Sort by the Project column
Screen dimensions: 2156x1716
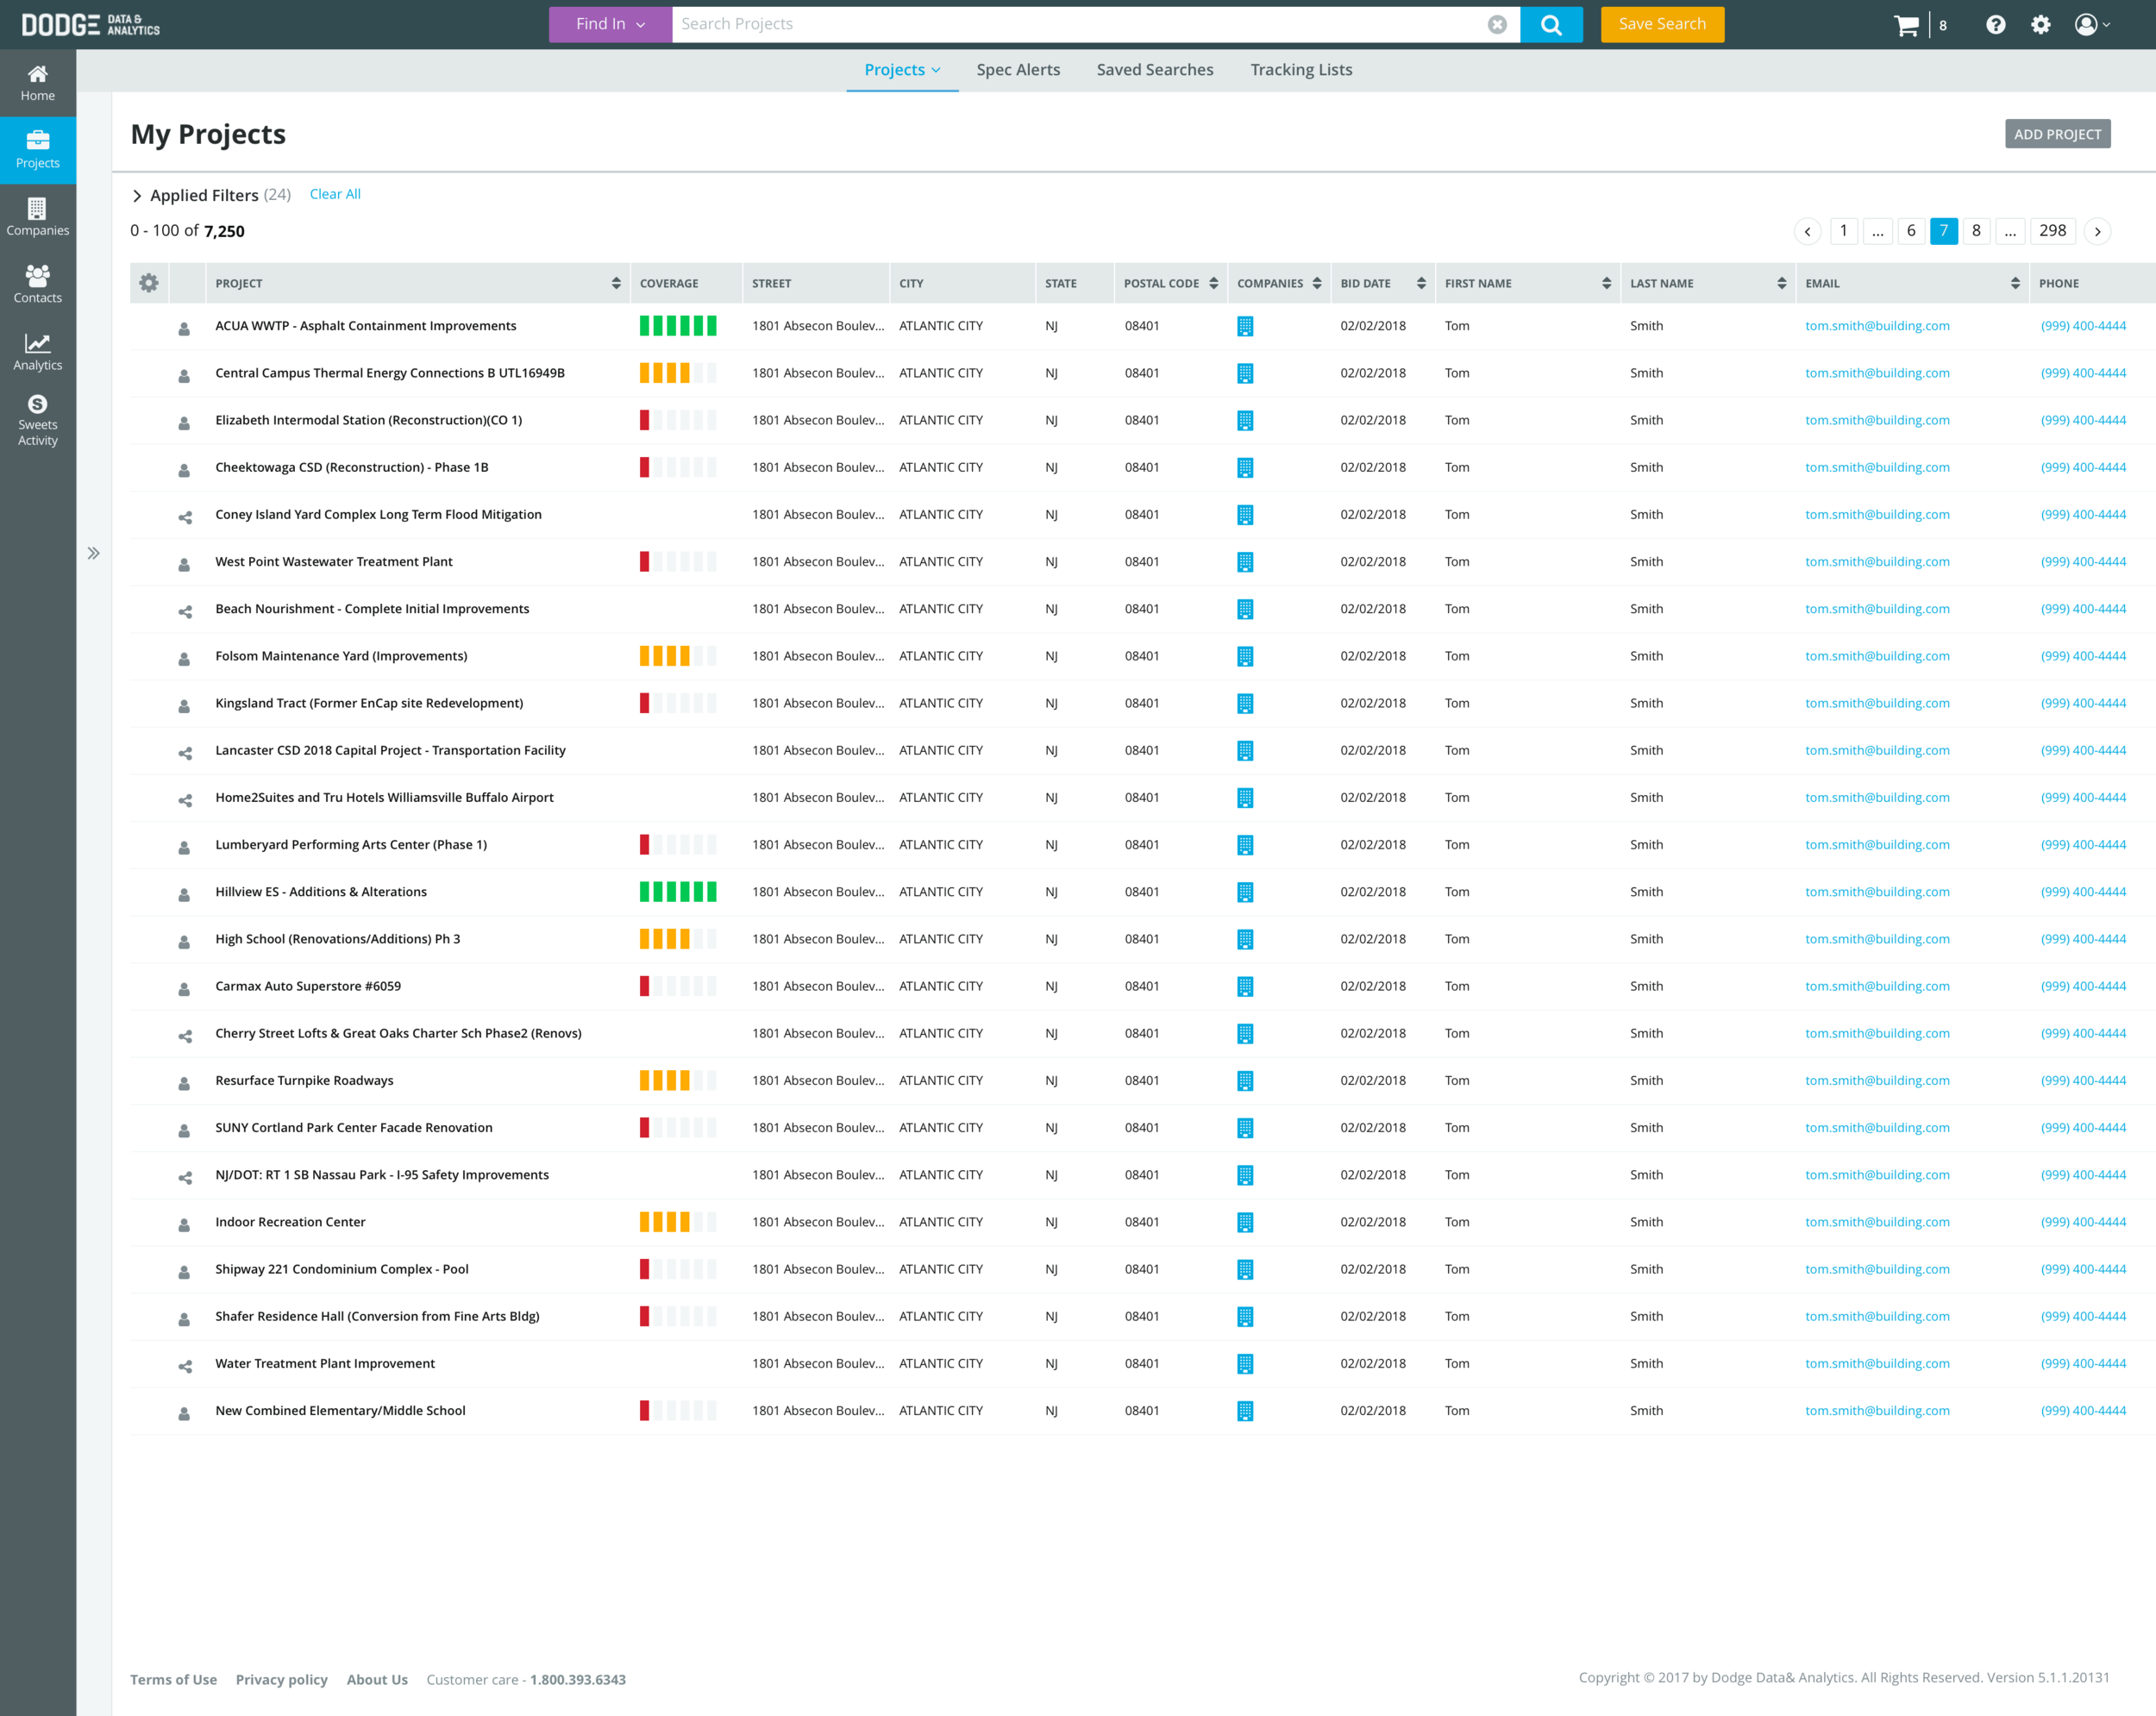click(x=616, y=283)
